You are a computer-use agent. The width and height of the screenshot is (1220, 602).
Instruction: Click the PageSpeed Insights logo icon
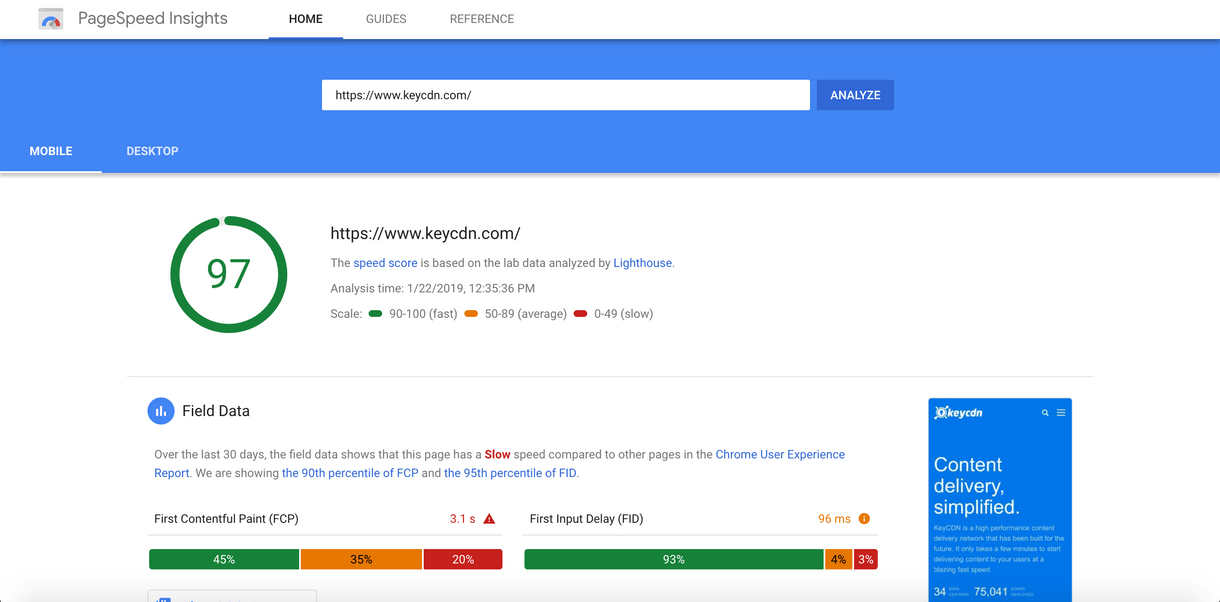(x=51, y=19)
